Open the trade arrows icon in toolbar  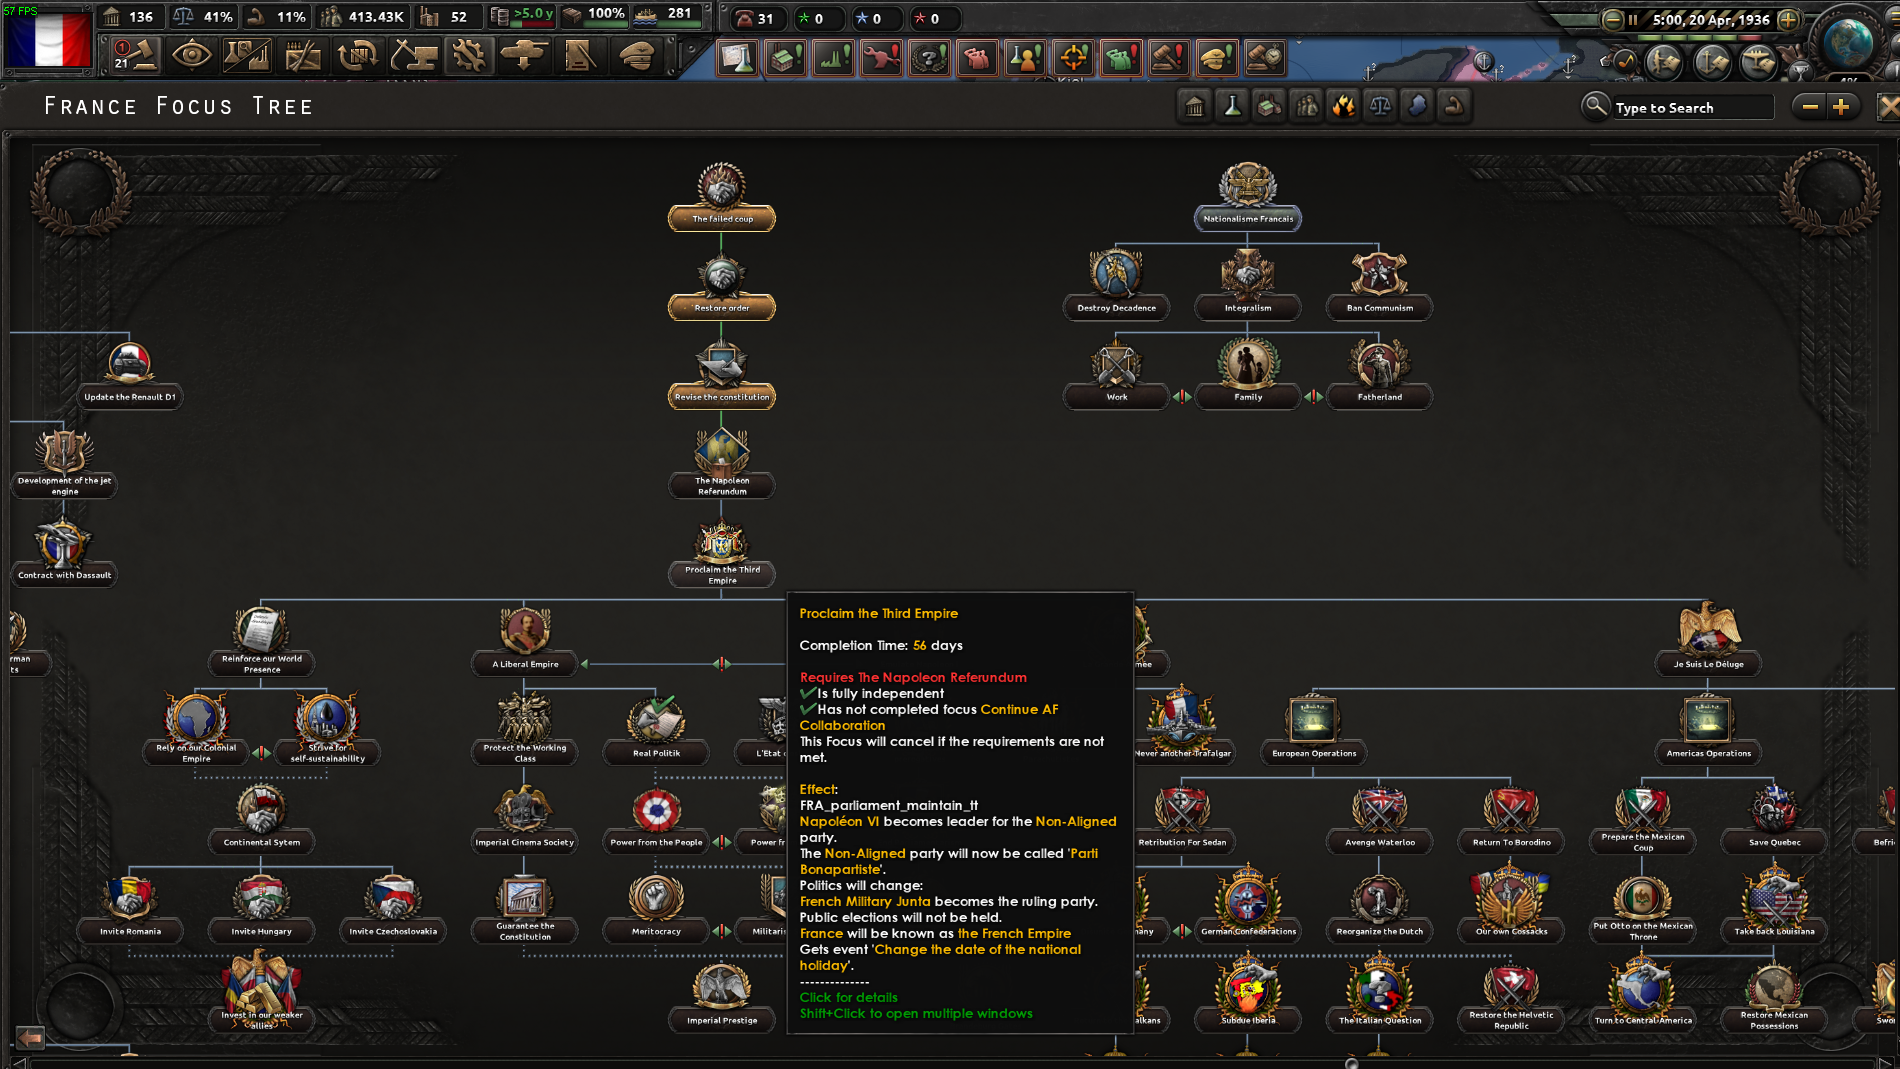click(356, 56)
